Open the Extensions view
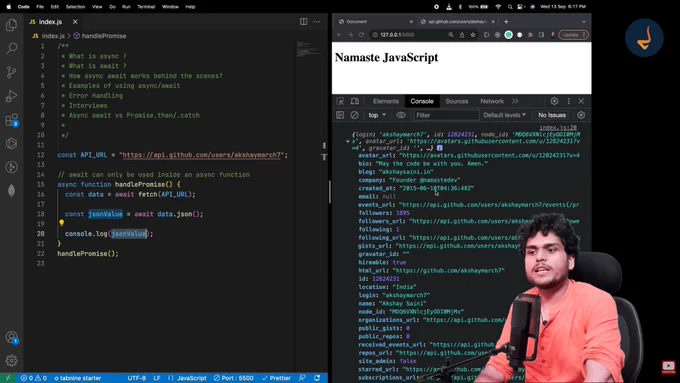The image size is (680, 383). (11, 120)
